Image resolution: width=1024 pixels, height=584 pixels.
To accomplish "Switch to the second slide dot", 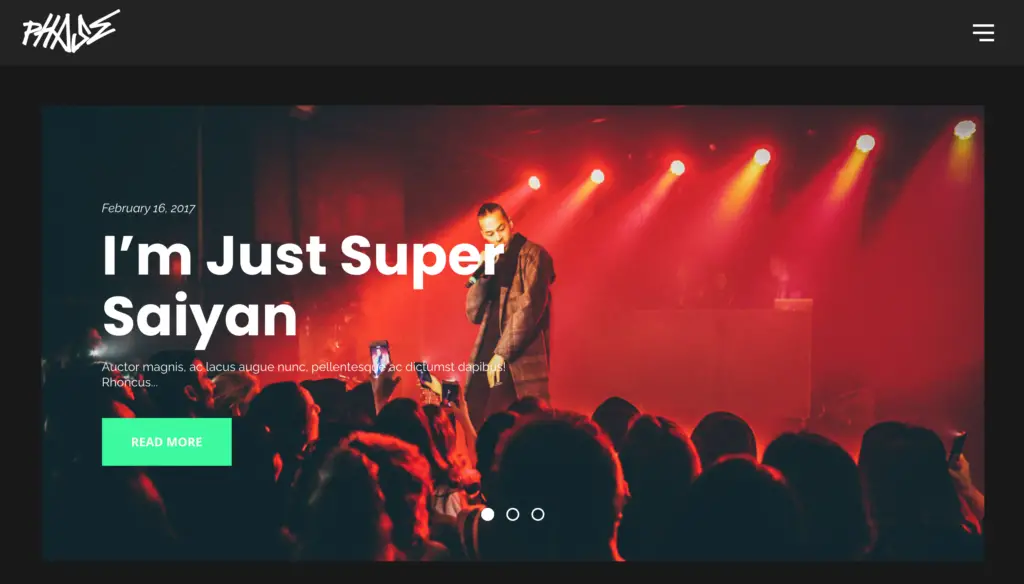I will coord(513,514).
